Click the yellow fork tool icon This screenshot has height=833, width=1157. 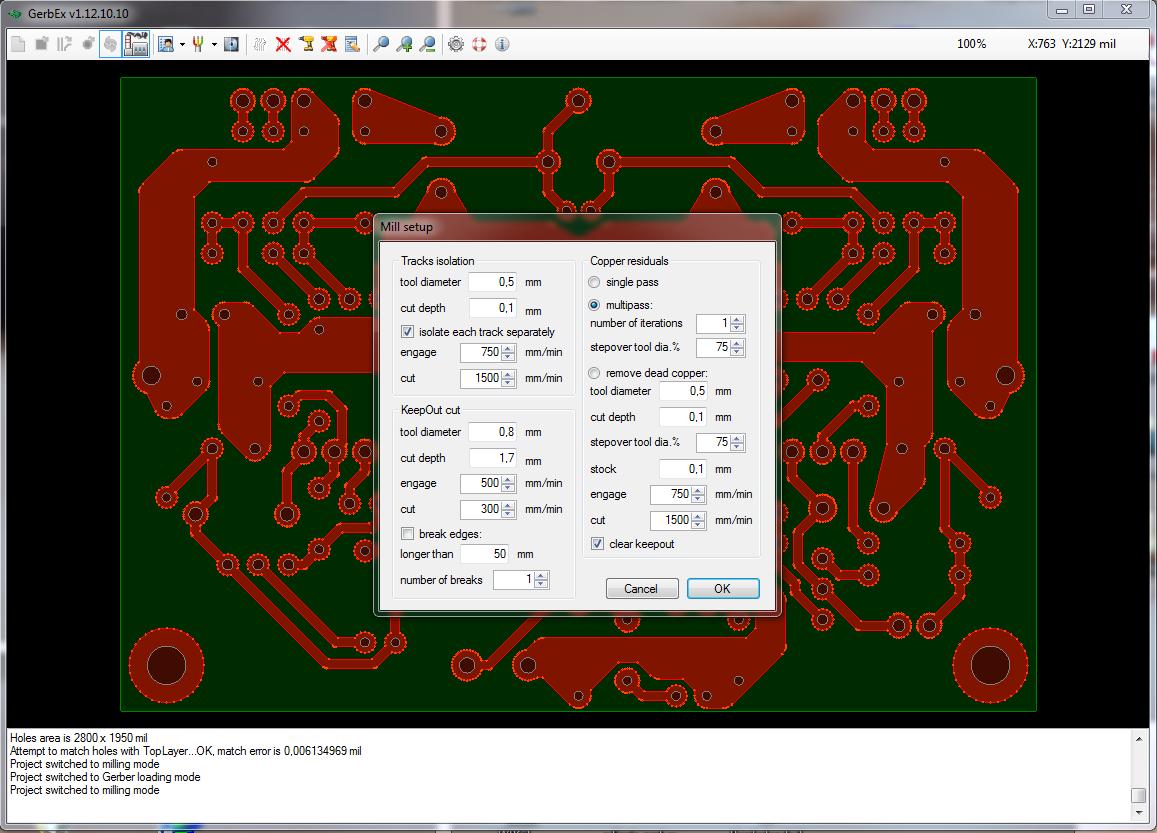tap(198, 44)
